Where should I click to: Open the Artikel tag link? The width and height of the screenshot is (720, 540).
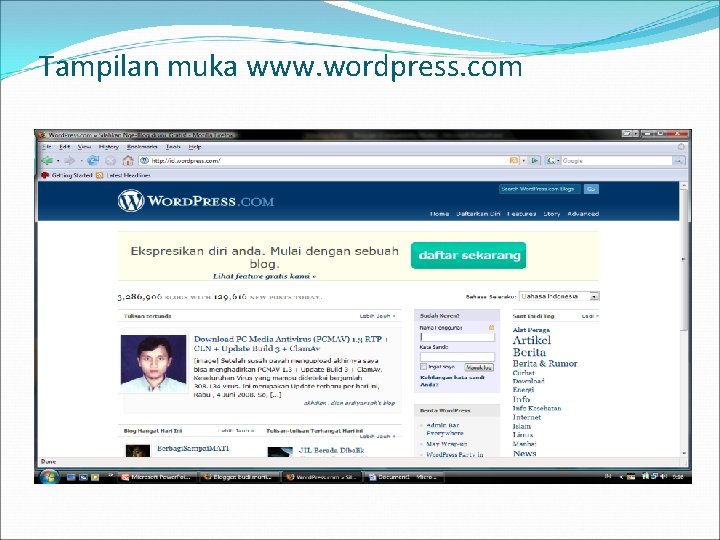point(532,340)
